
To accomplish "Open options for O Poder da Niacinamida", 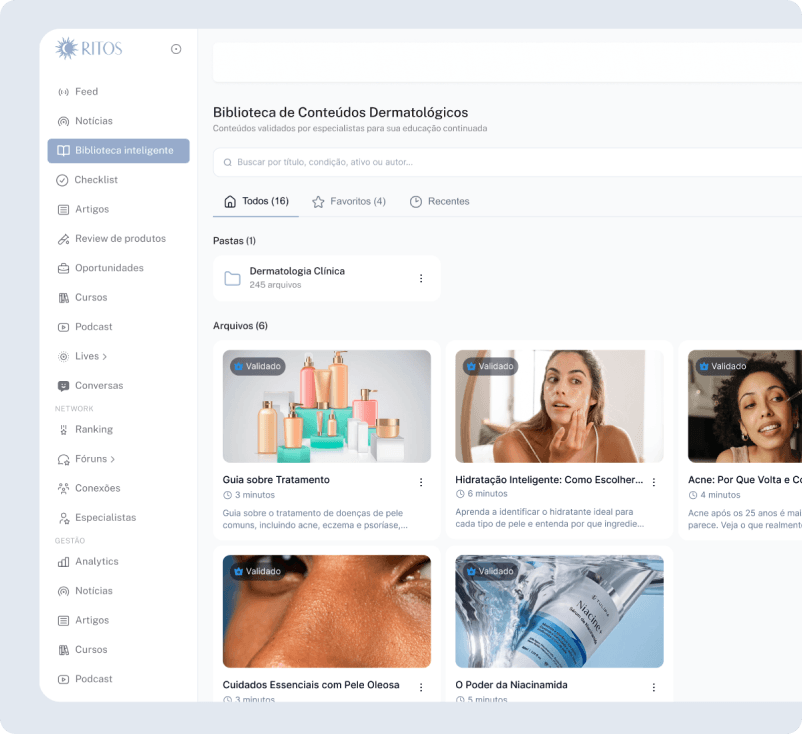I will point(654,687).
